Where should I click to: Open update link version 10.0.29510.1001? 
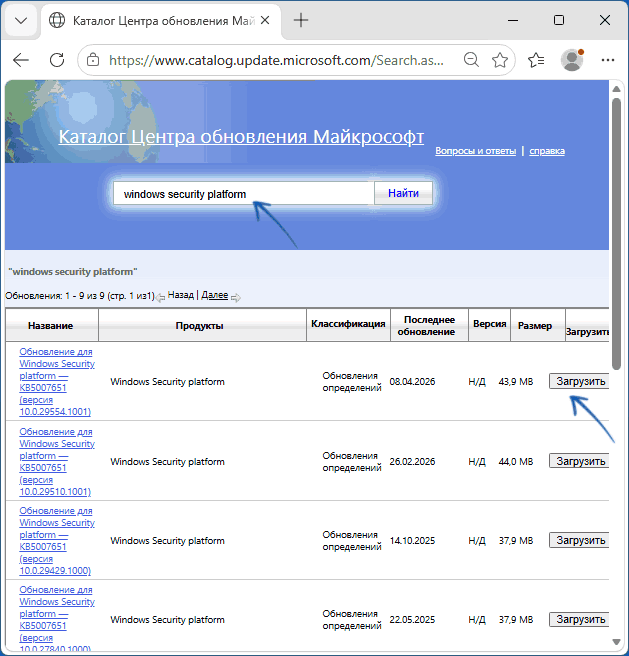(57, 461)
